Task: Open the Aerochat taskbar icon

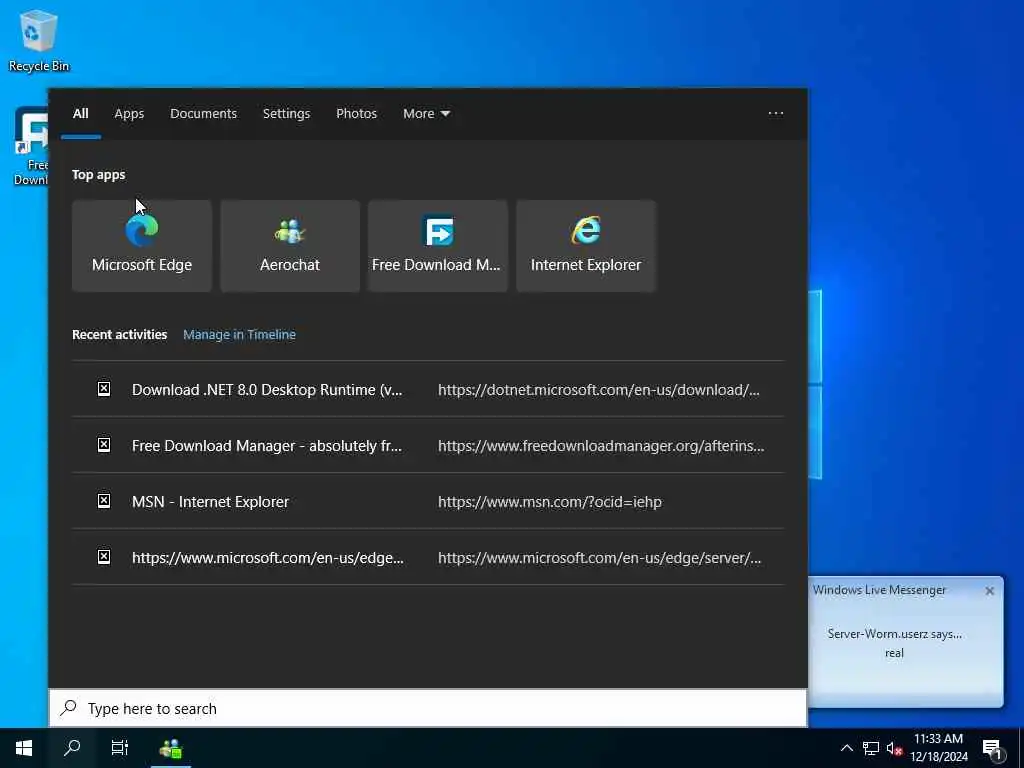Action: (x=171, y=748)
